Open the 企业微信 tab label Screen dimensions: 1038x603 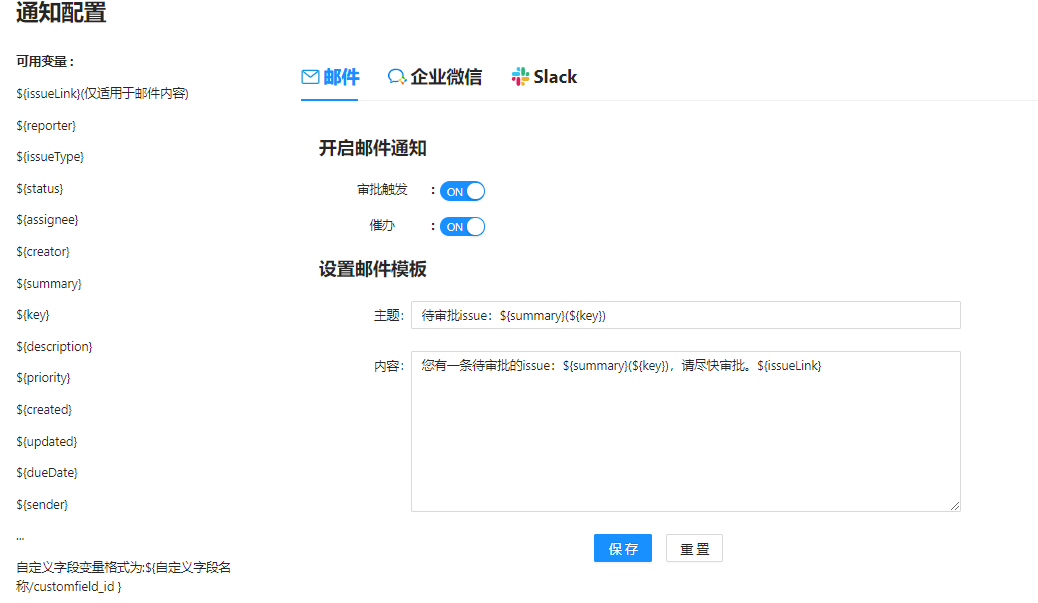tap(446, 77)
